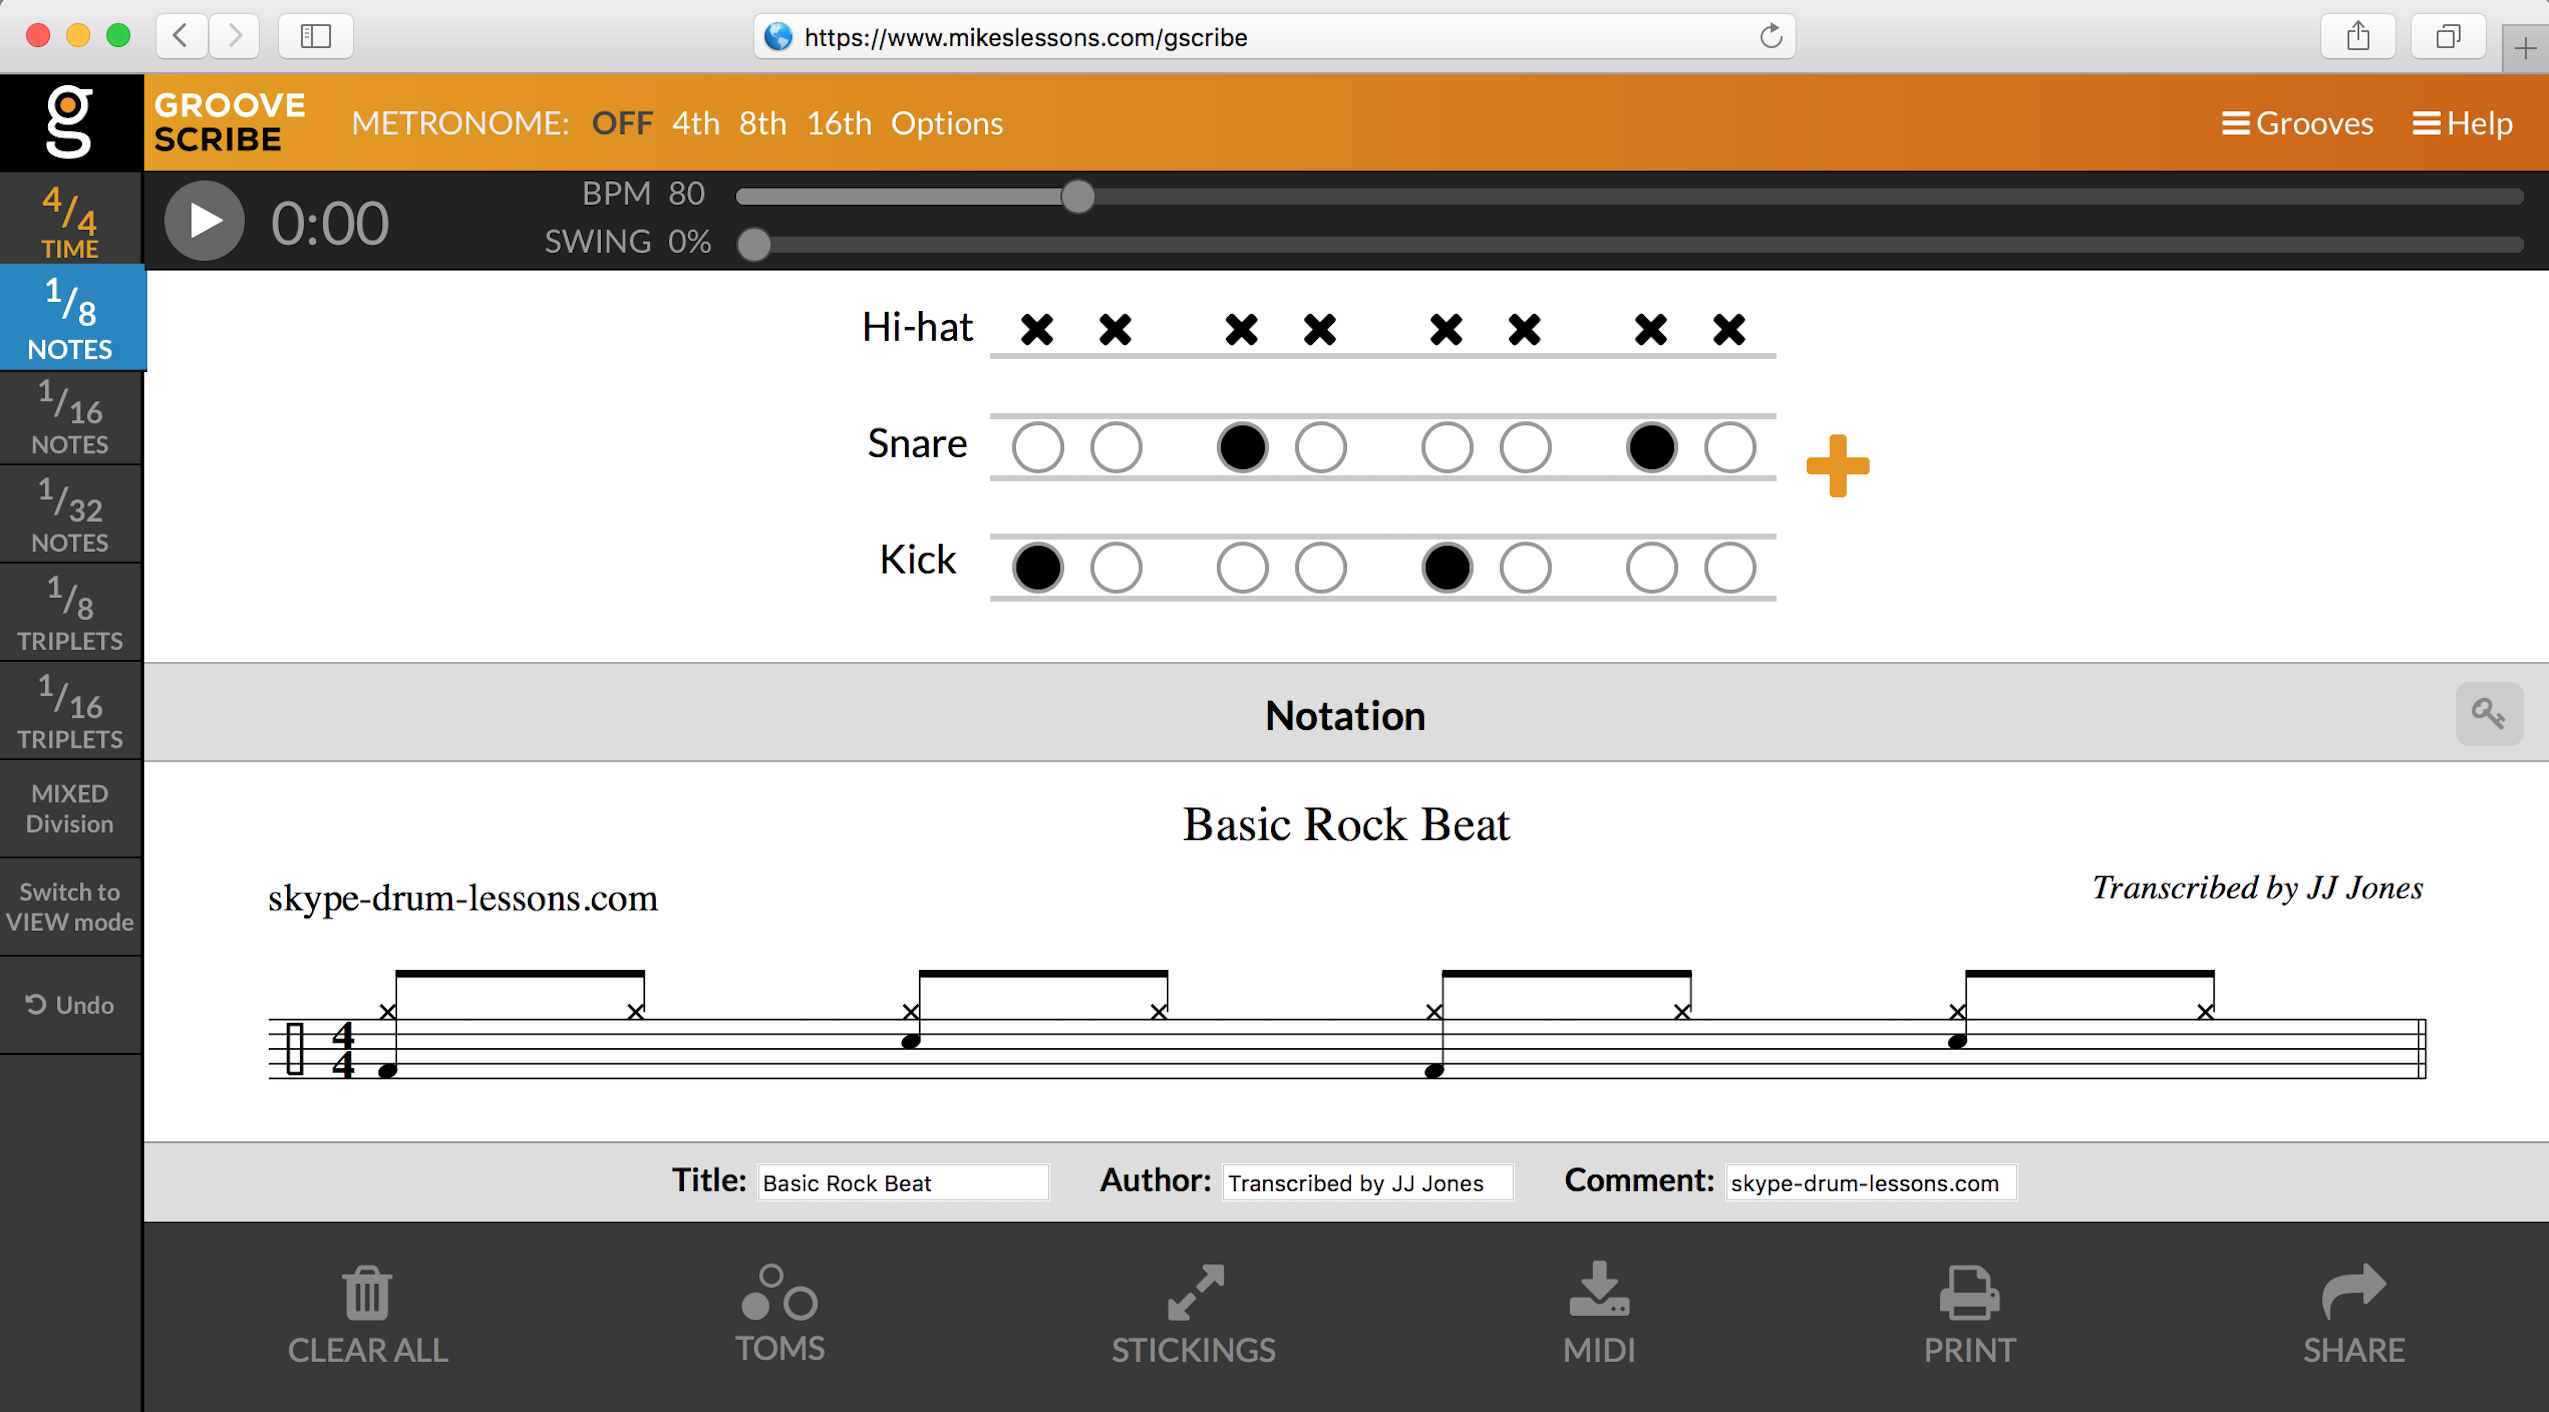Click the Clear All trash icon
Viewport: 2549px width, 1412px height.
click(367, 1294)
